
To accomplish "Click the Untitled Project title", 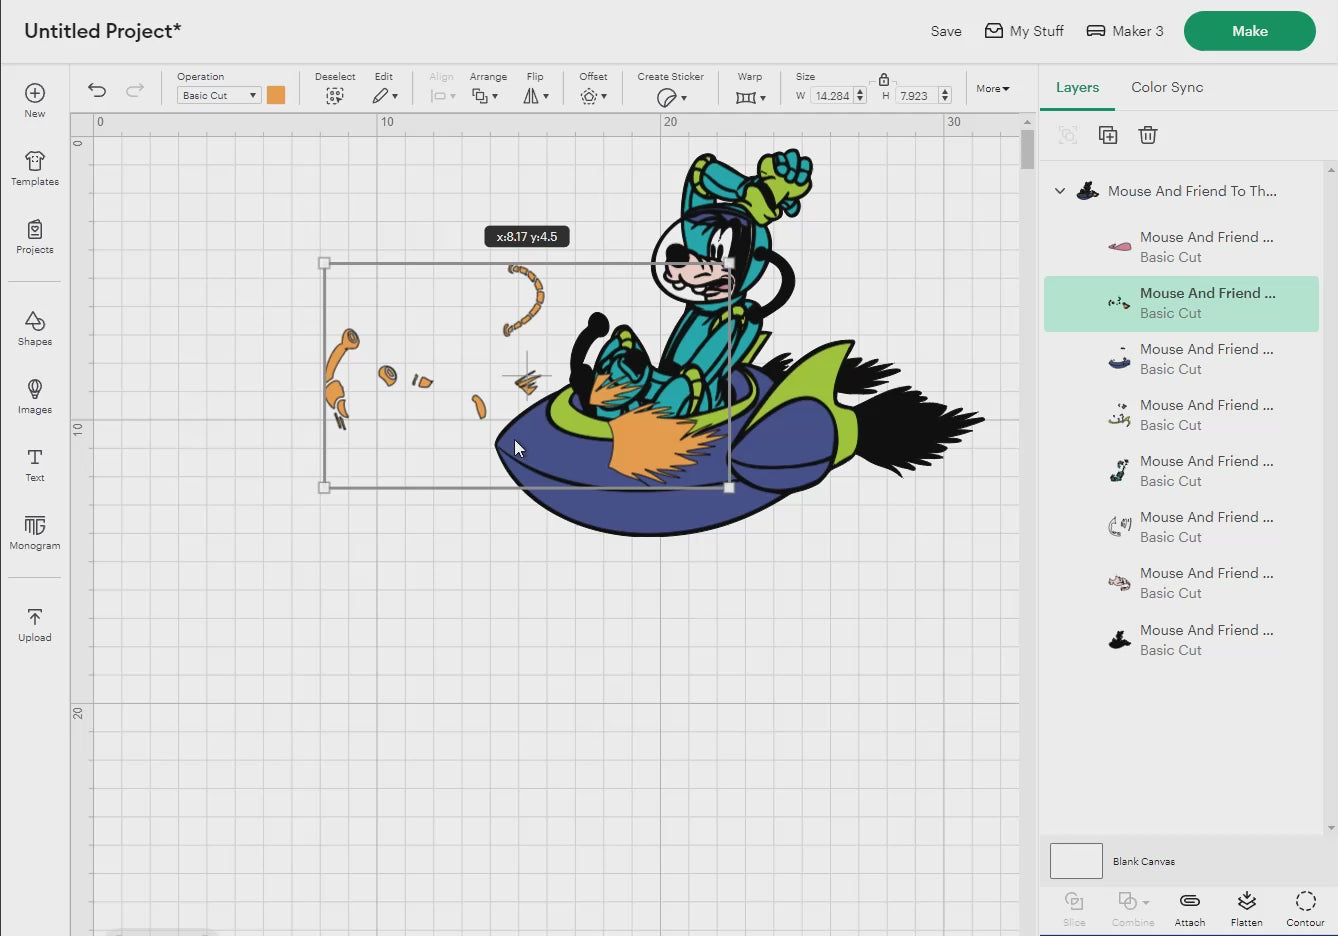I will click(103, 31).
